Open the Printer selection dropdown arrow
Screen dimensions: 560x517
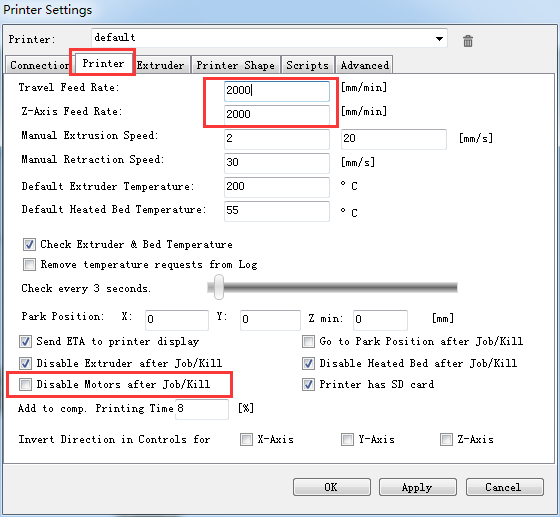click(439, 39)
